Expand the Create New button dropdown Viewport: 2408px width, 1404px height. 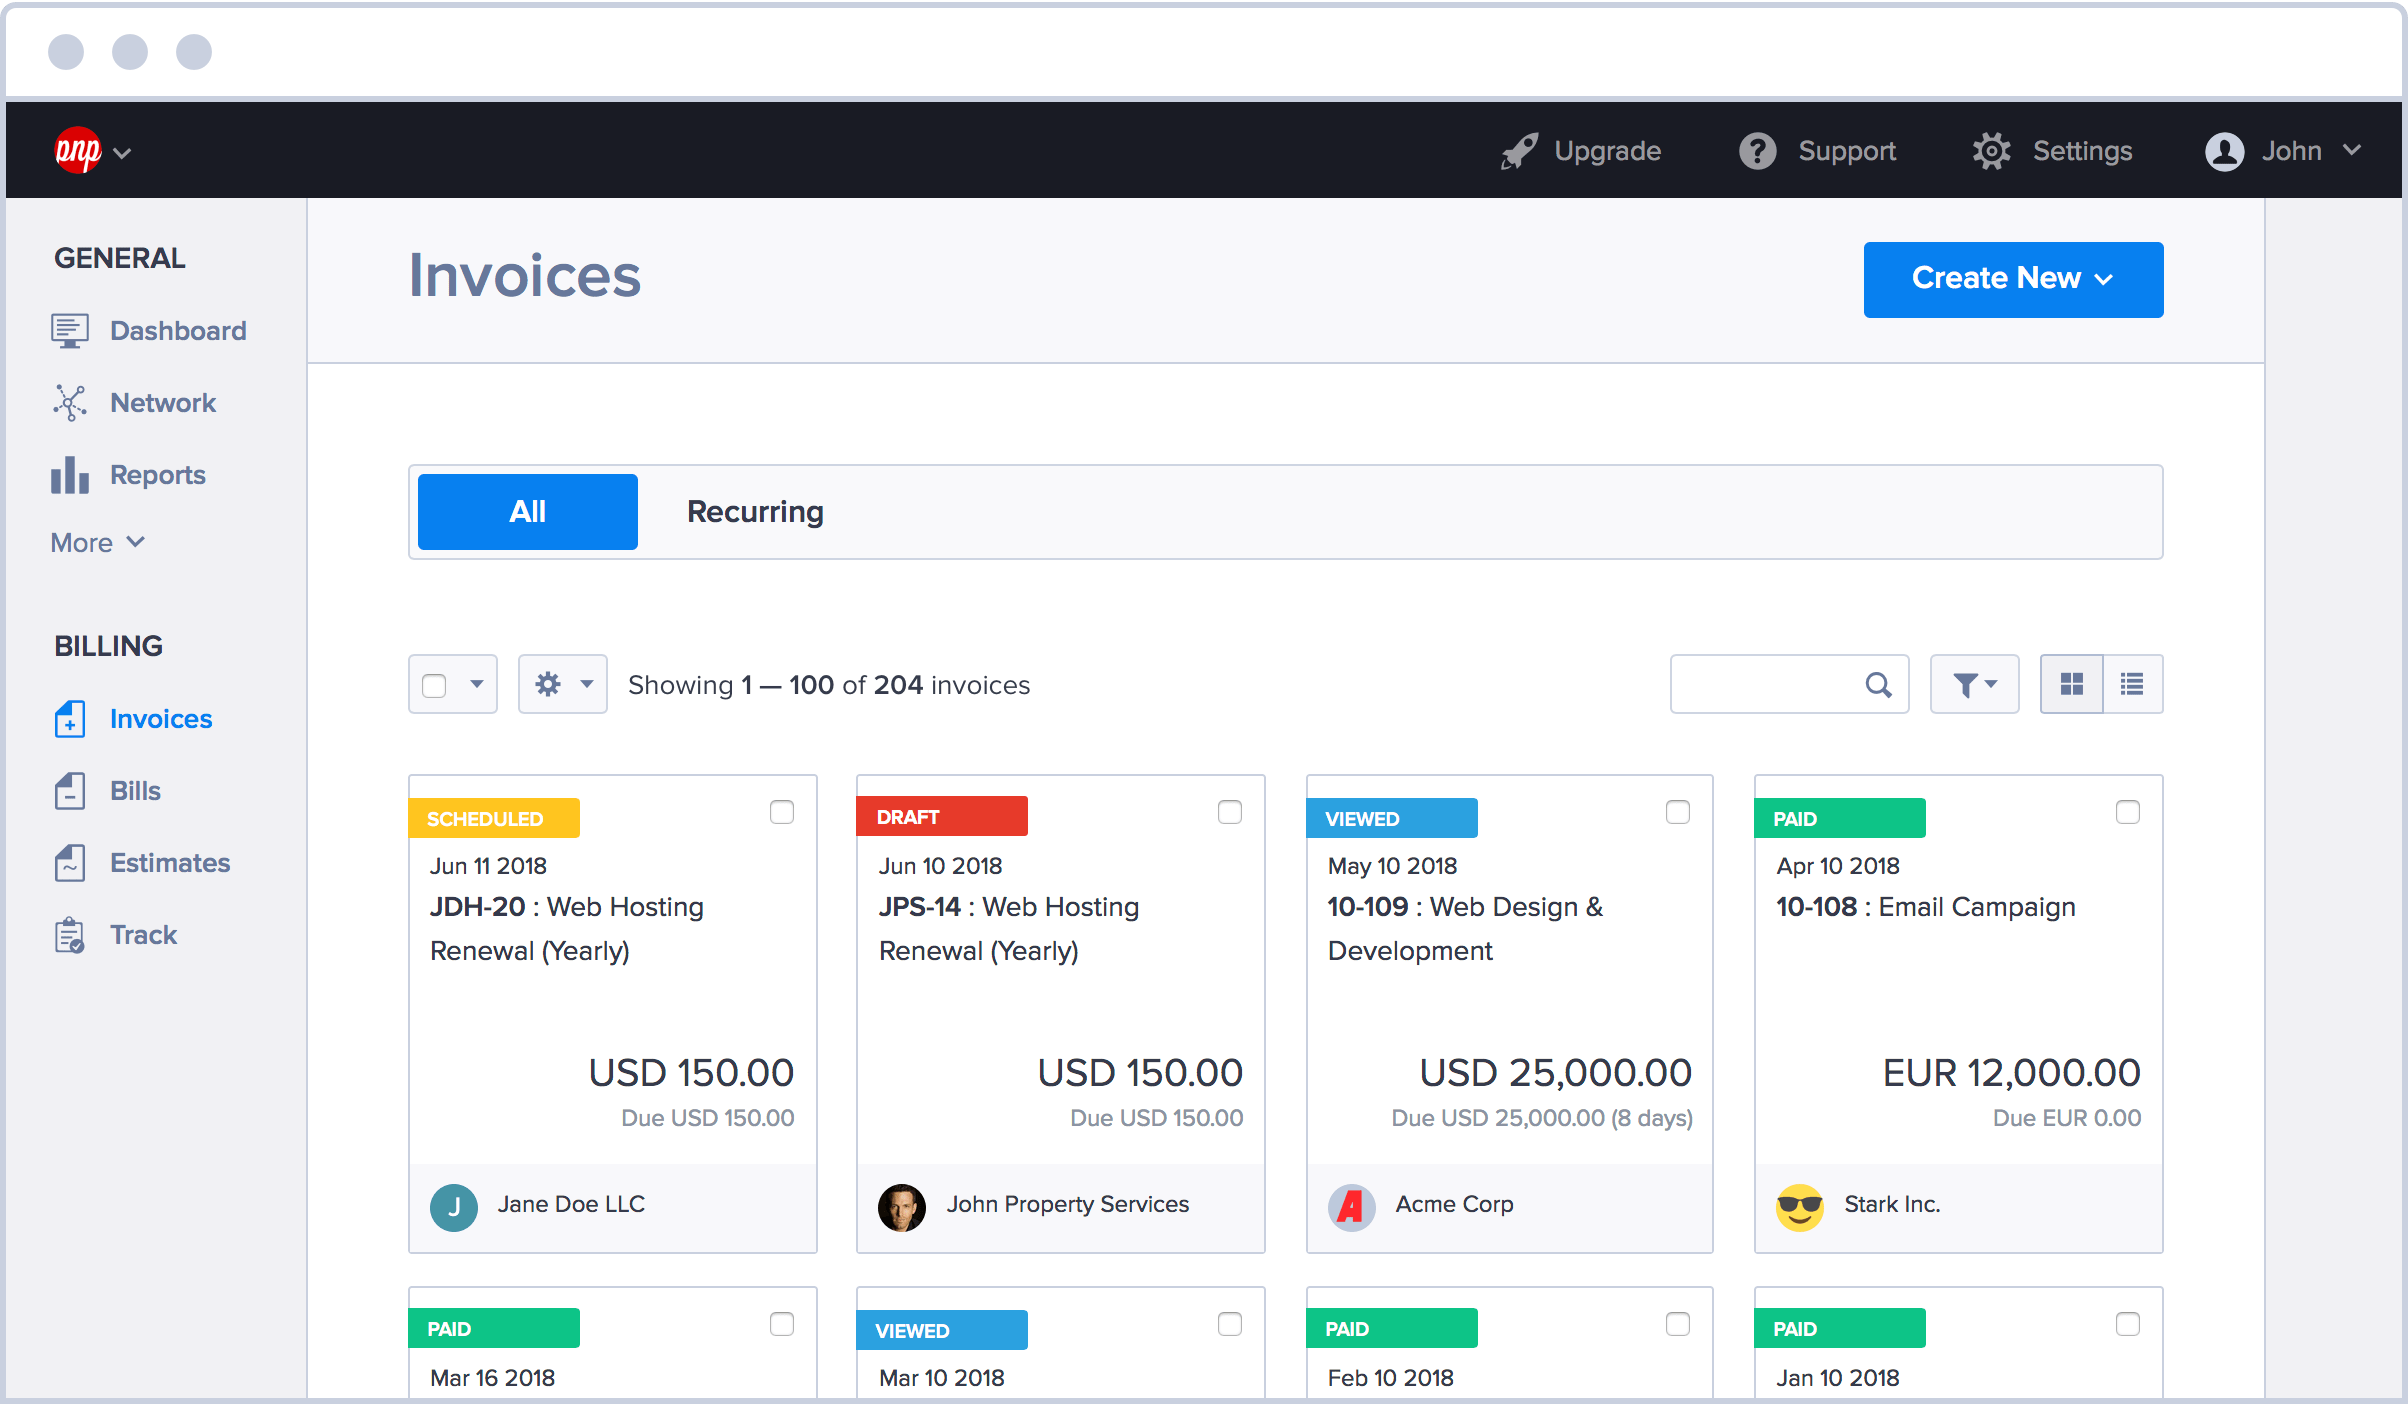point(2109,279)
